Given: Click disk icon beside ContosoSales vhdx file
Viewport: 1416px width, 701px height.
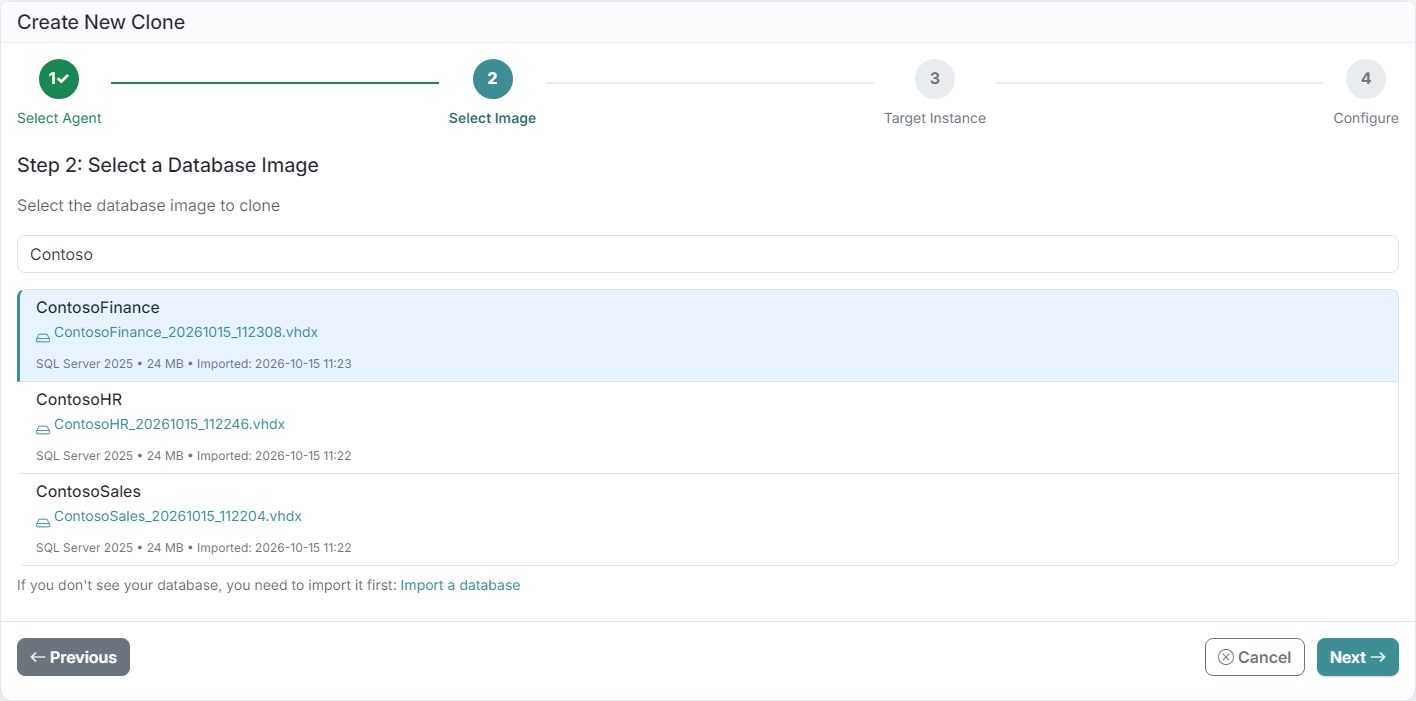Looking at the screenshot, I should [x=43, y=521].
